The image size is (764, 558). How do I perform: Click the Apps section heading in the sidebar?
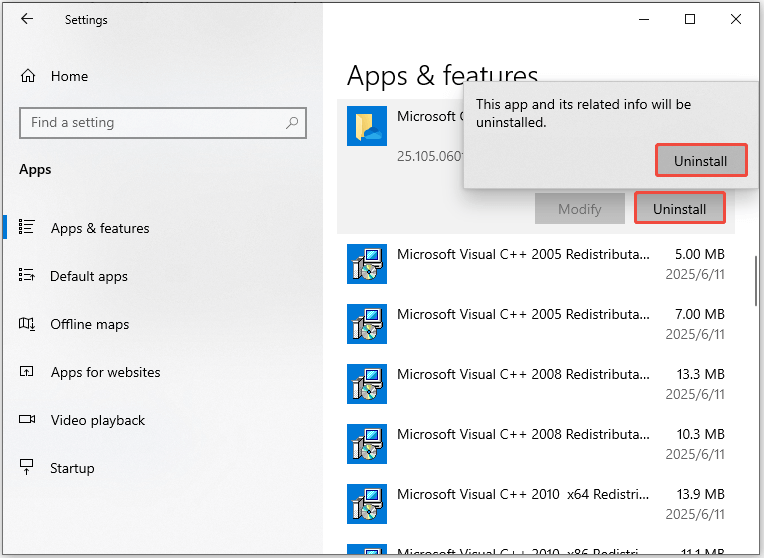point(35,170)
